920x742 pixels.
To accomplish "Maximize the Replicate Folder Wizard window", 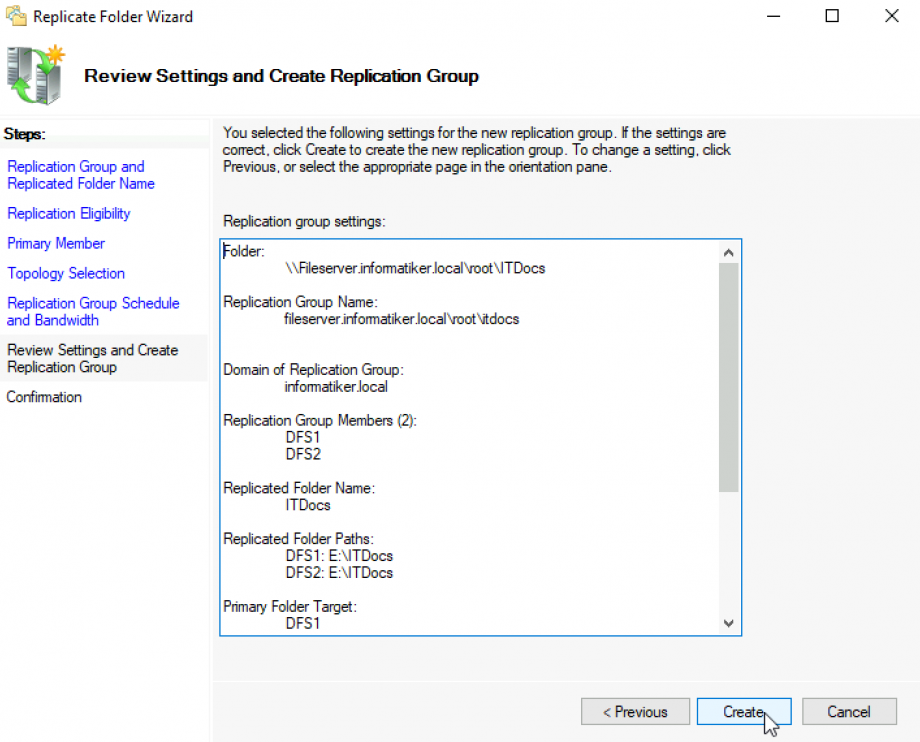I will 832,16.
